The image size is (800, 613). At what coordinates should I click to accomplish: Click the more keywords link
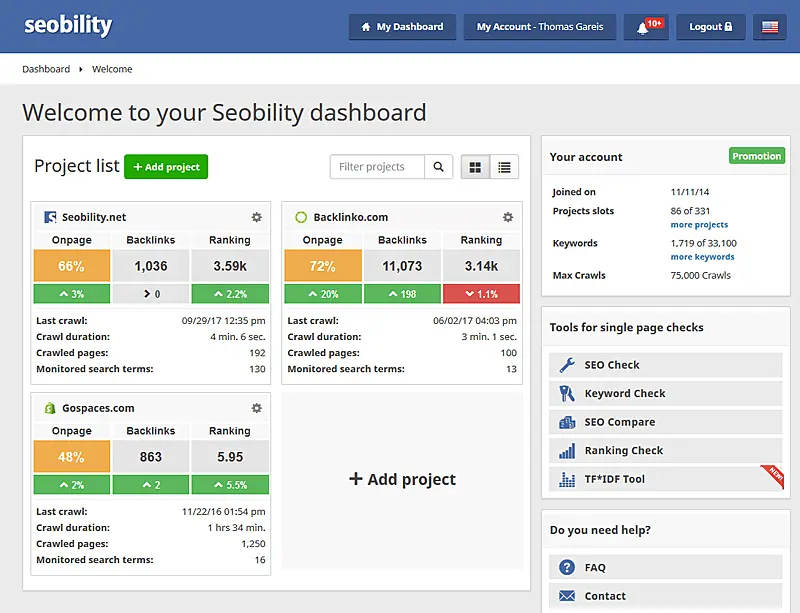(702, 256)
